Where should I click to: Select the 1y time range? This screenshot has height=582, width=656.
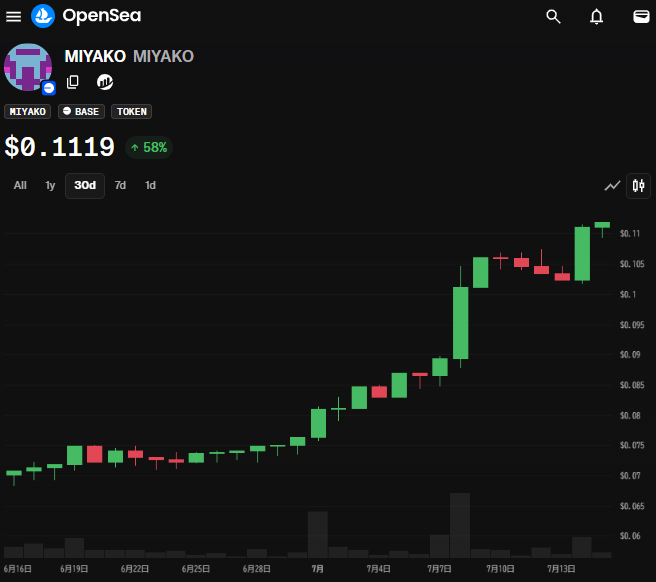50,185
